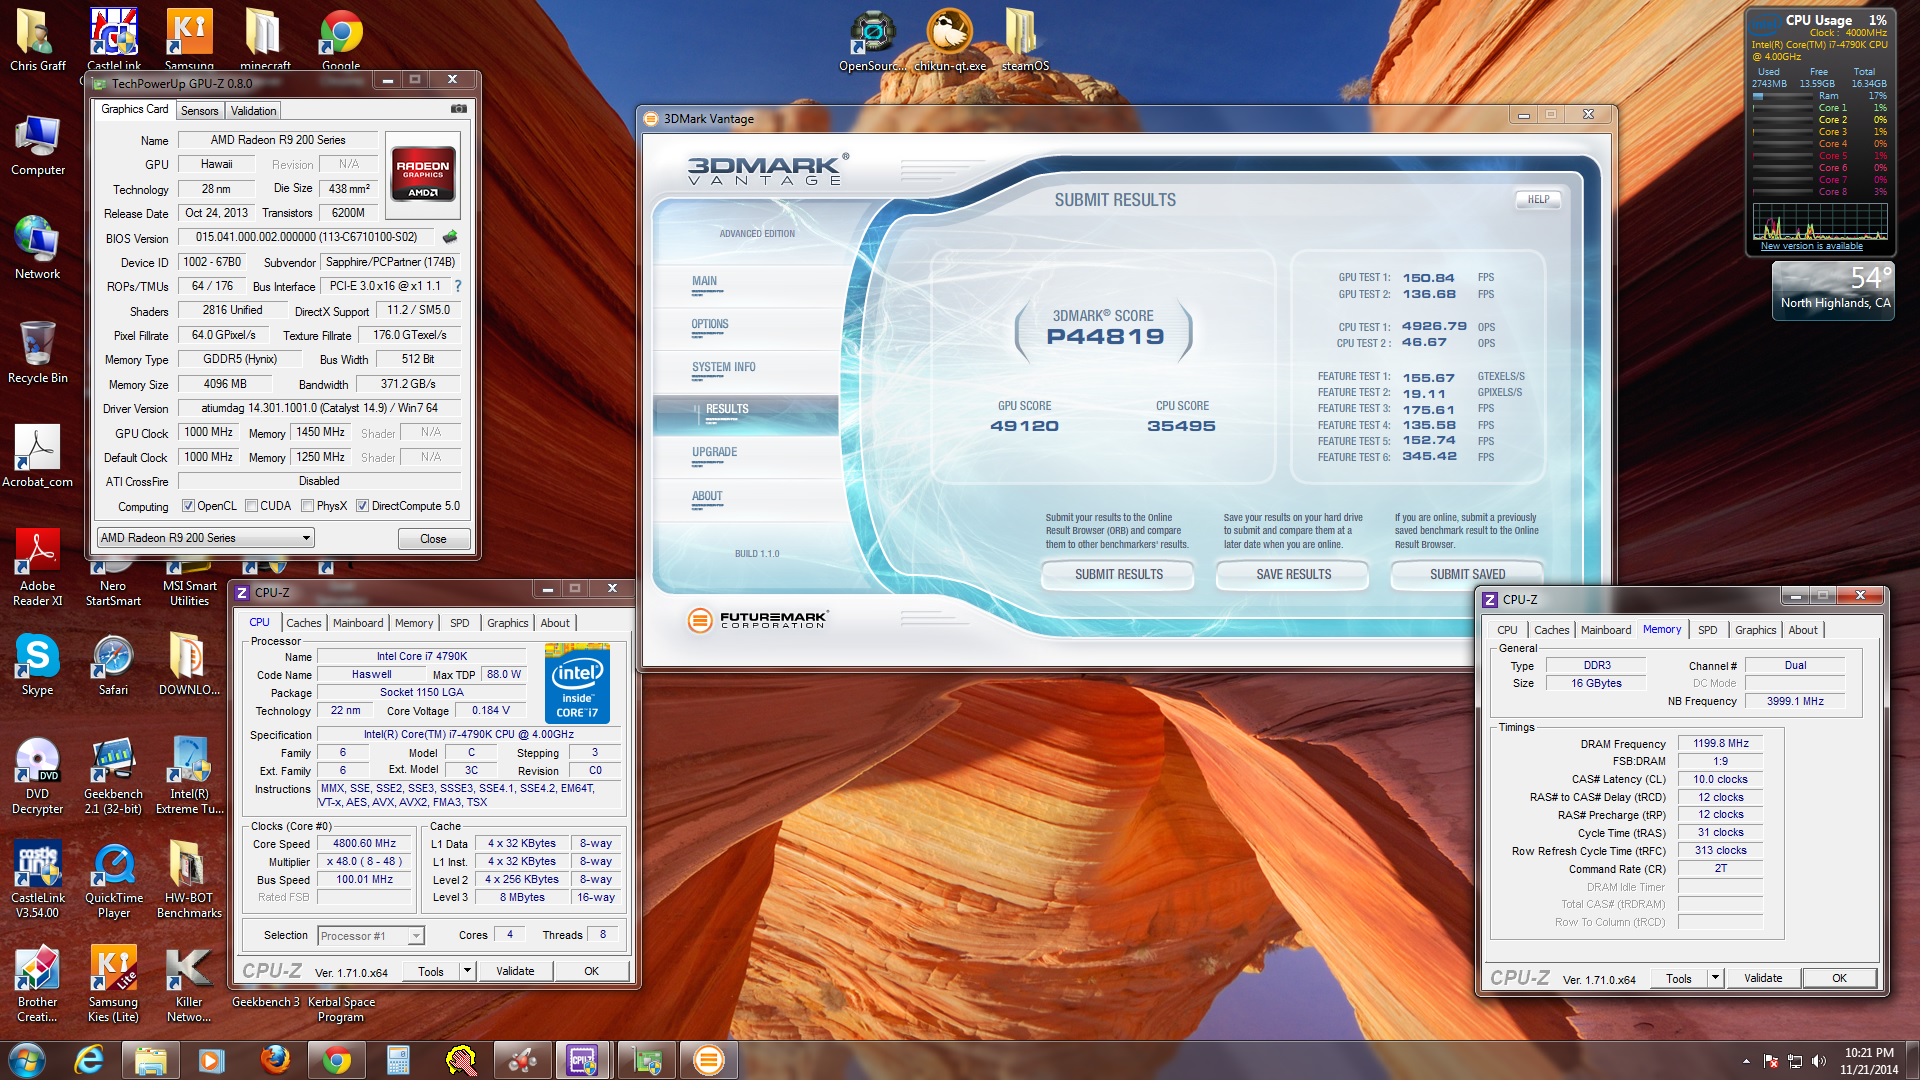Click the North Highlands weather gadget
The image size is (1922, 1088).
(x=1833, y=291)
